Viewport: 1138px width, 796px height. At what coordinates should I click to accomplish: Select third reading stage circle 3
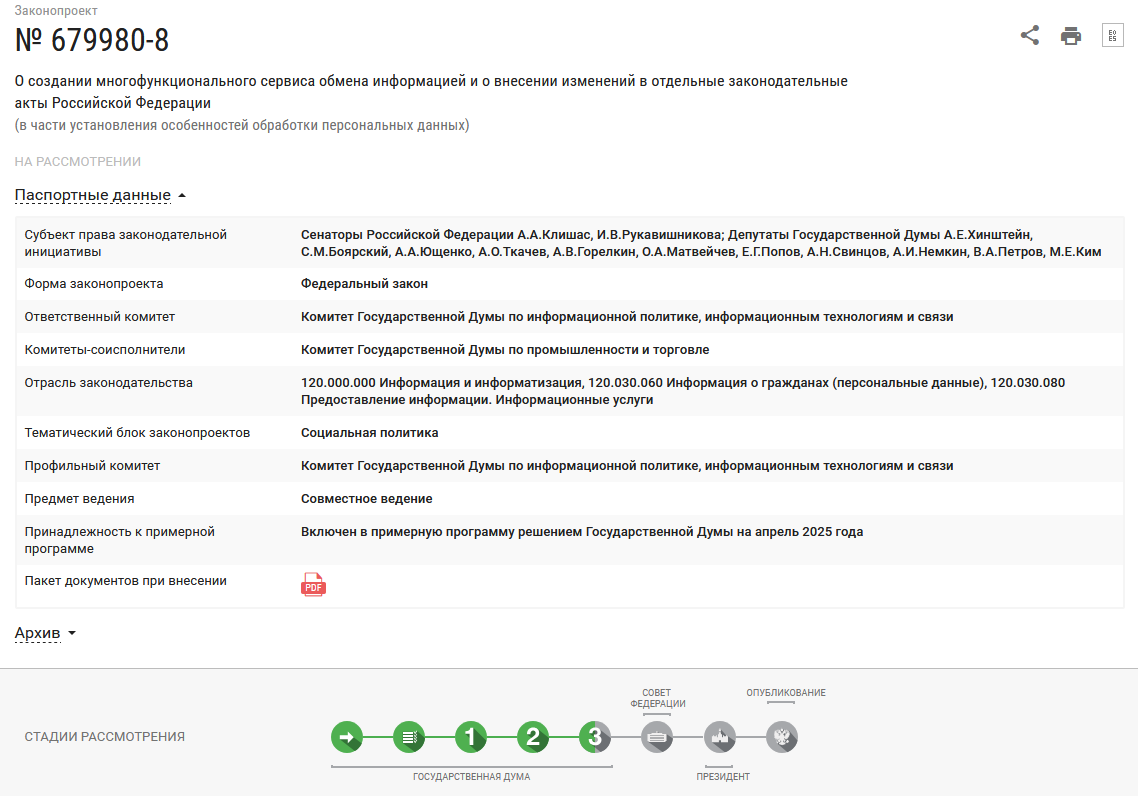594,737
